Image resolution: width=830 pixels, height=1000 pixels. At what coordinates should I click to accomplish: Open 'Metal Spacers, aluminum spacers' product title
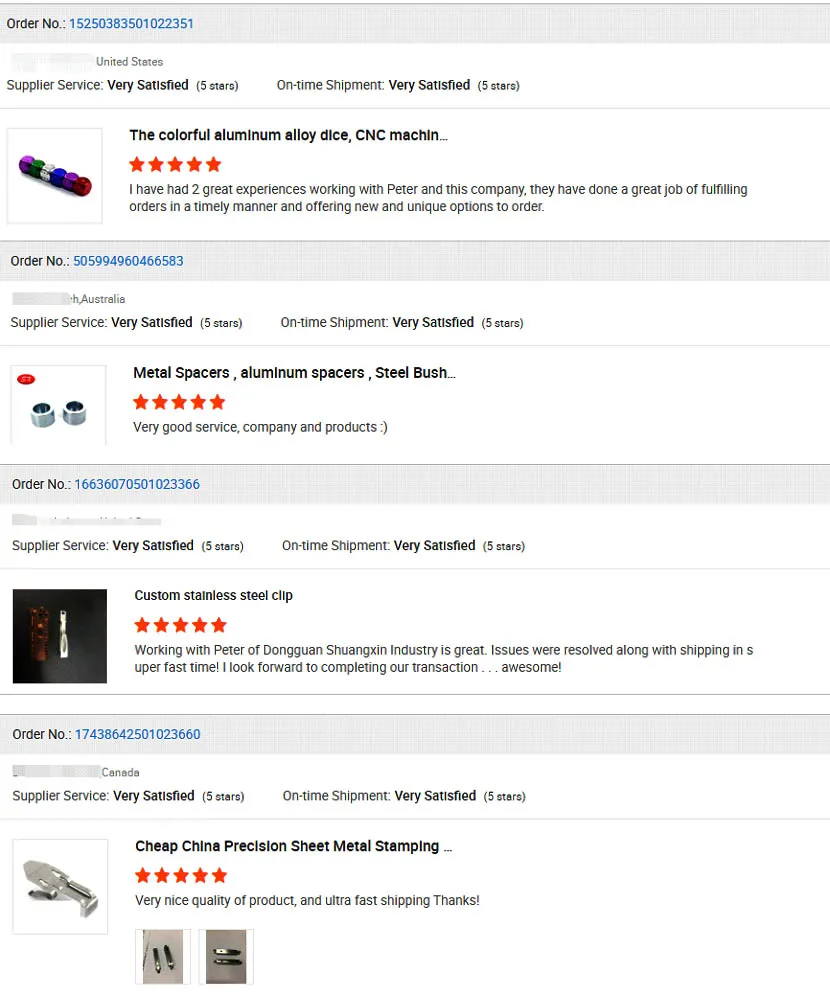[x=294, y=373]
